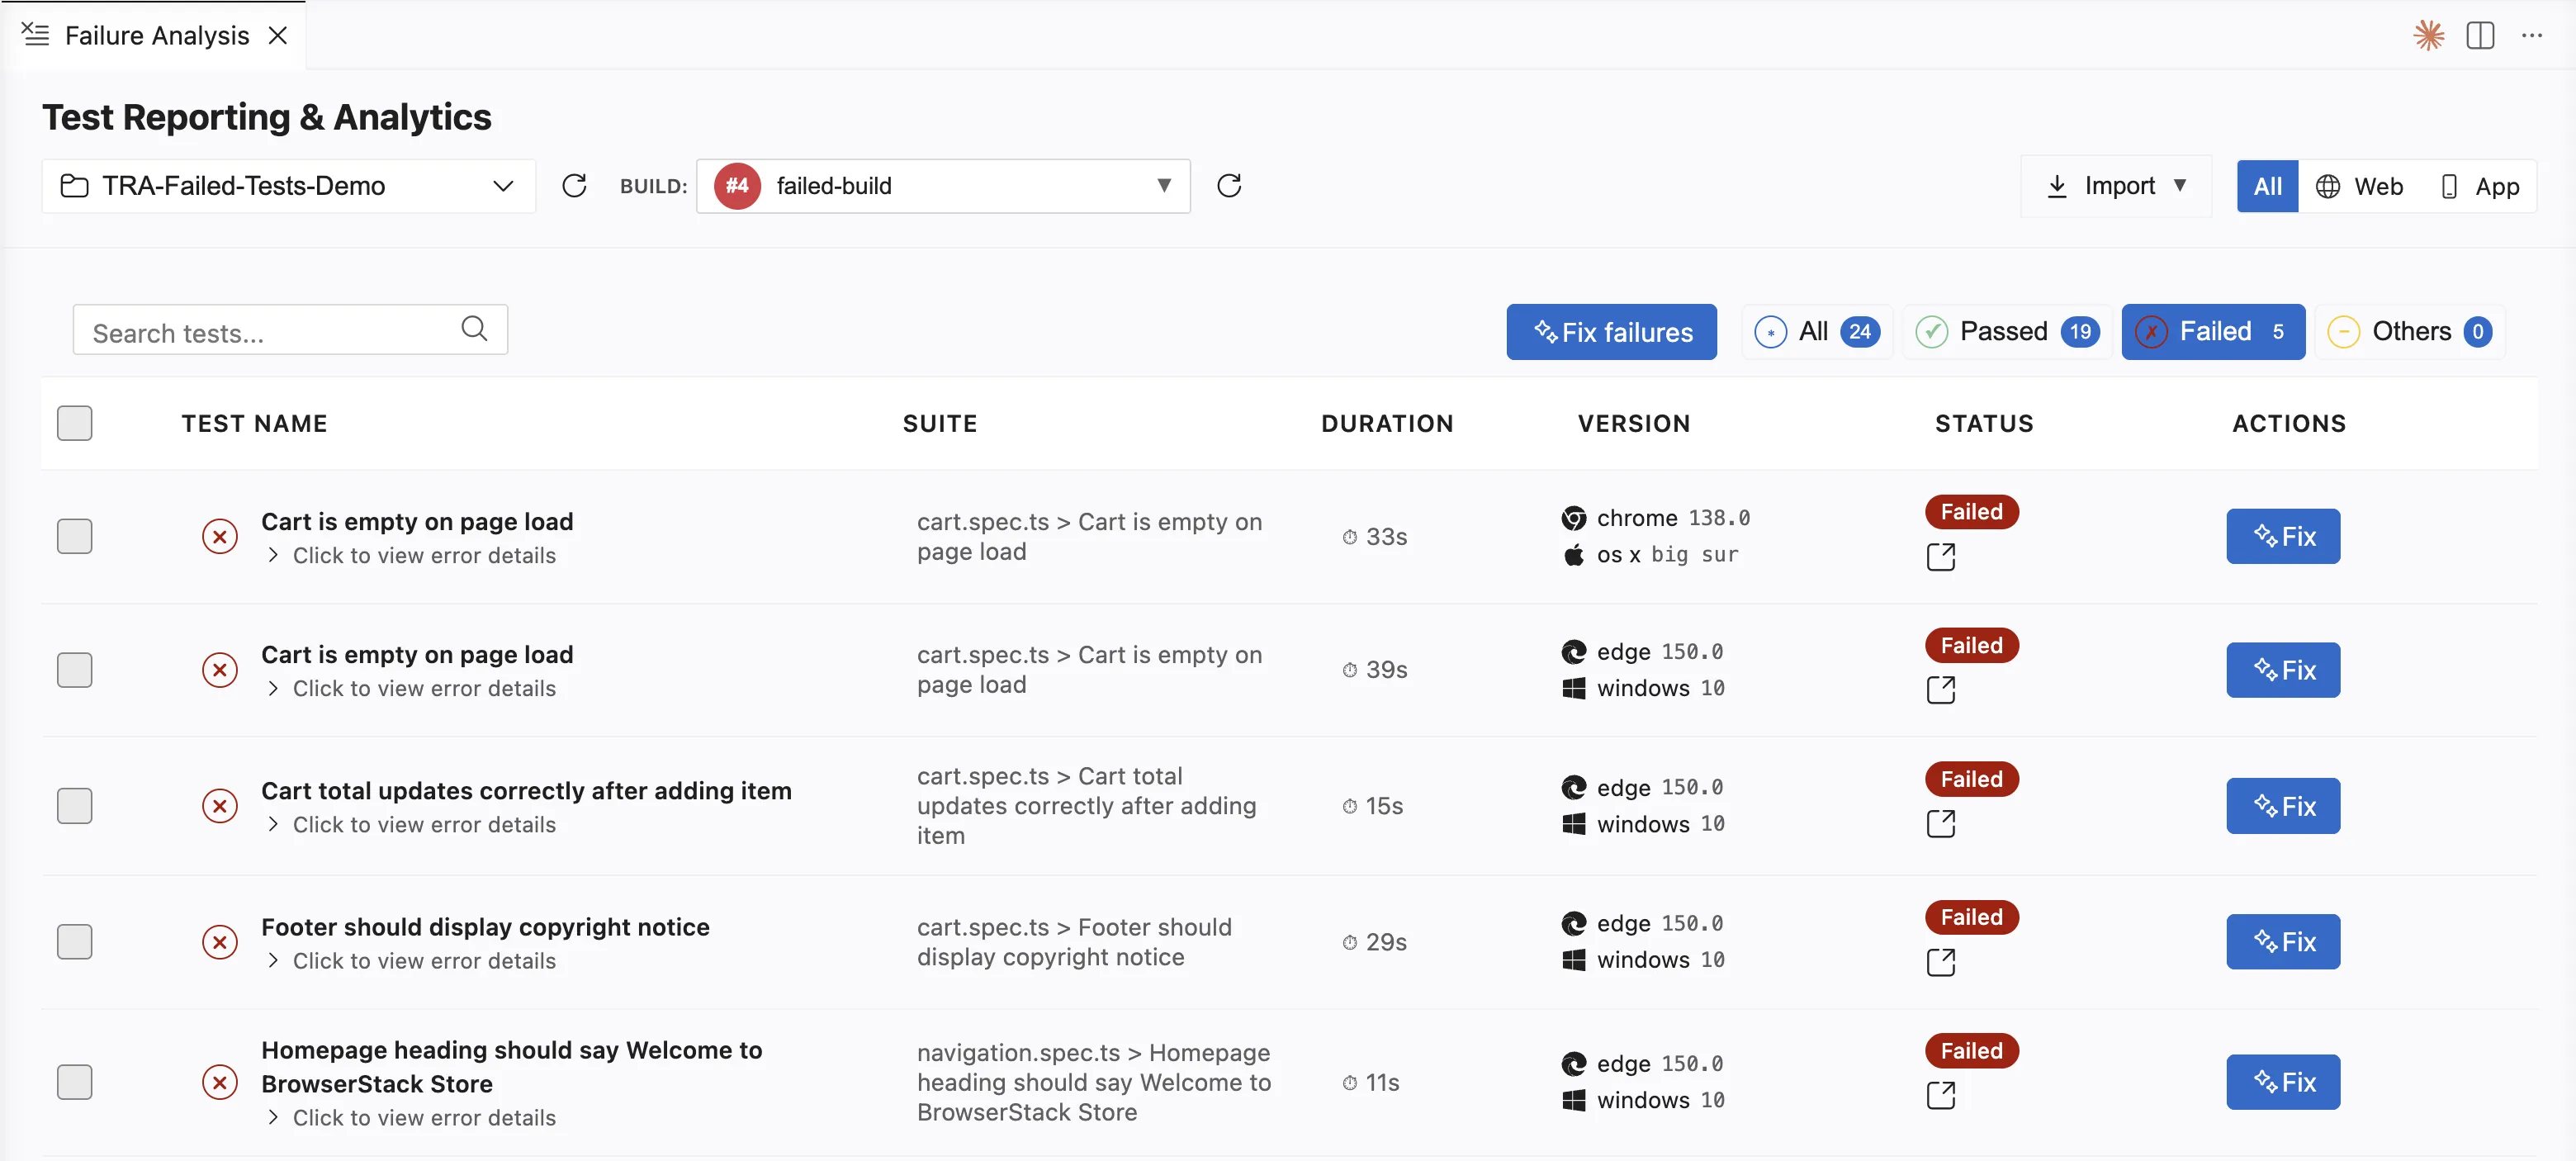
Task: Click the Failed badge in Homepage heading row
Action: click(1972, 1051)
